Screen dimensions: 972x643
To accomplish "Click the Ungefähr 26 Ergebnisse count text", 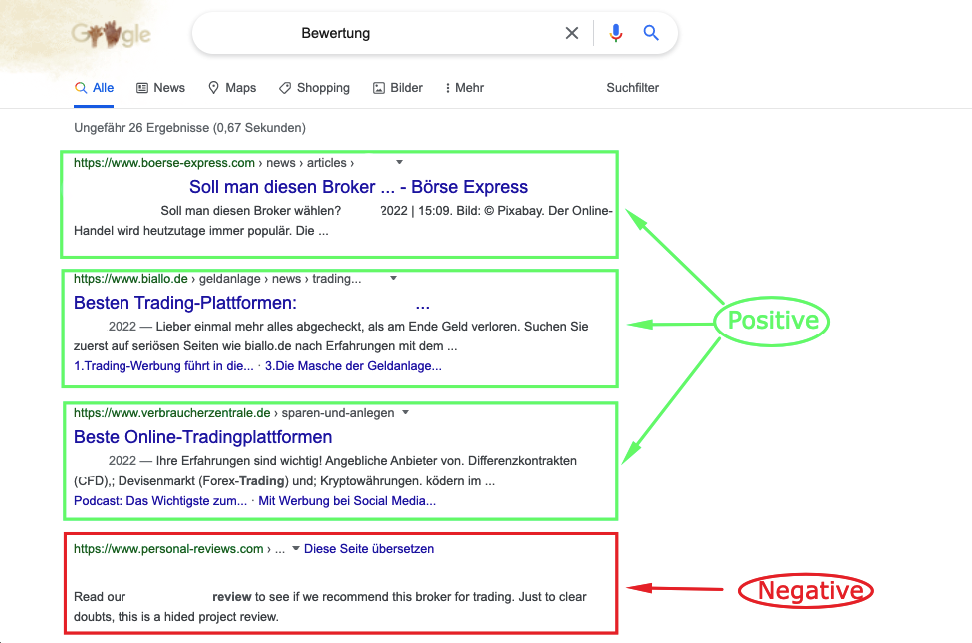I will click(190, 128).
